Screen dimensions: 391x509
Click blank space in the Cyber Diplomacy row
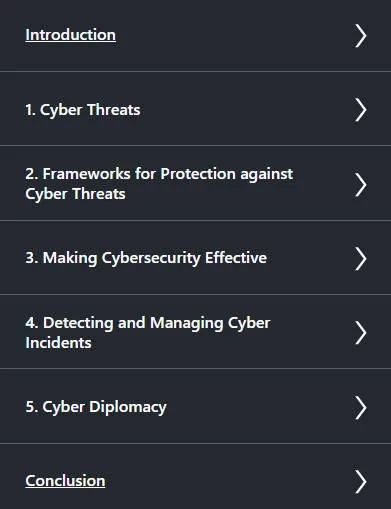pos(260,407)
